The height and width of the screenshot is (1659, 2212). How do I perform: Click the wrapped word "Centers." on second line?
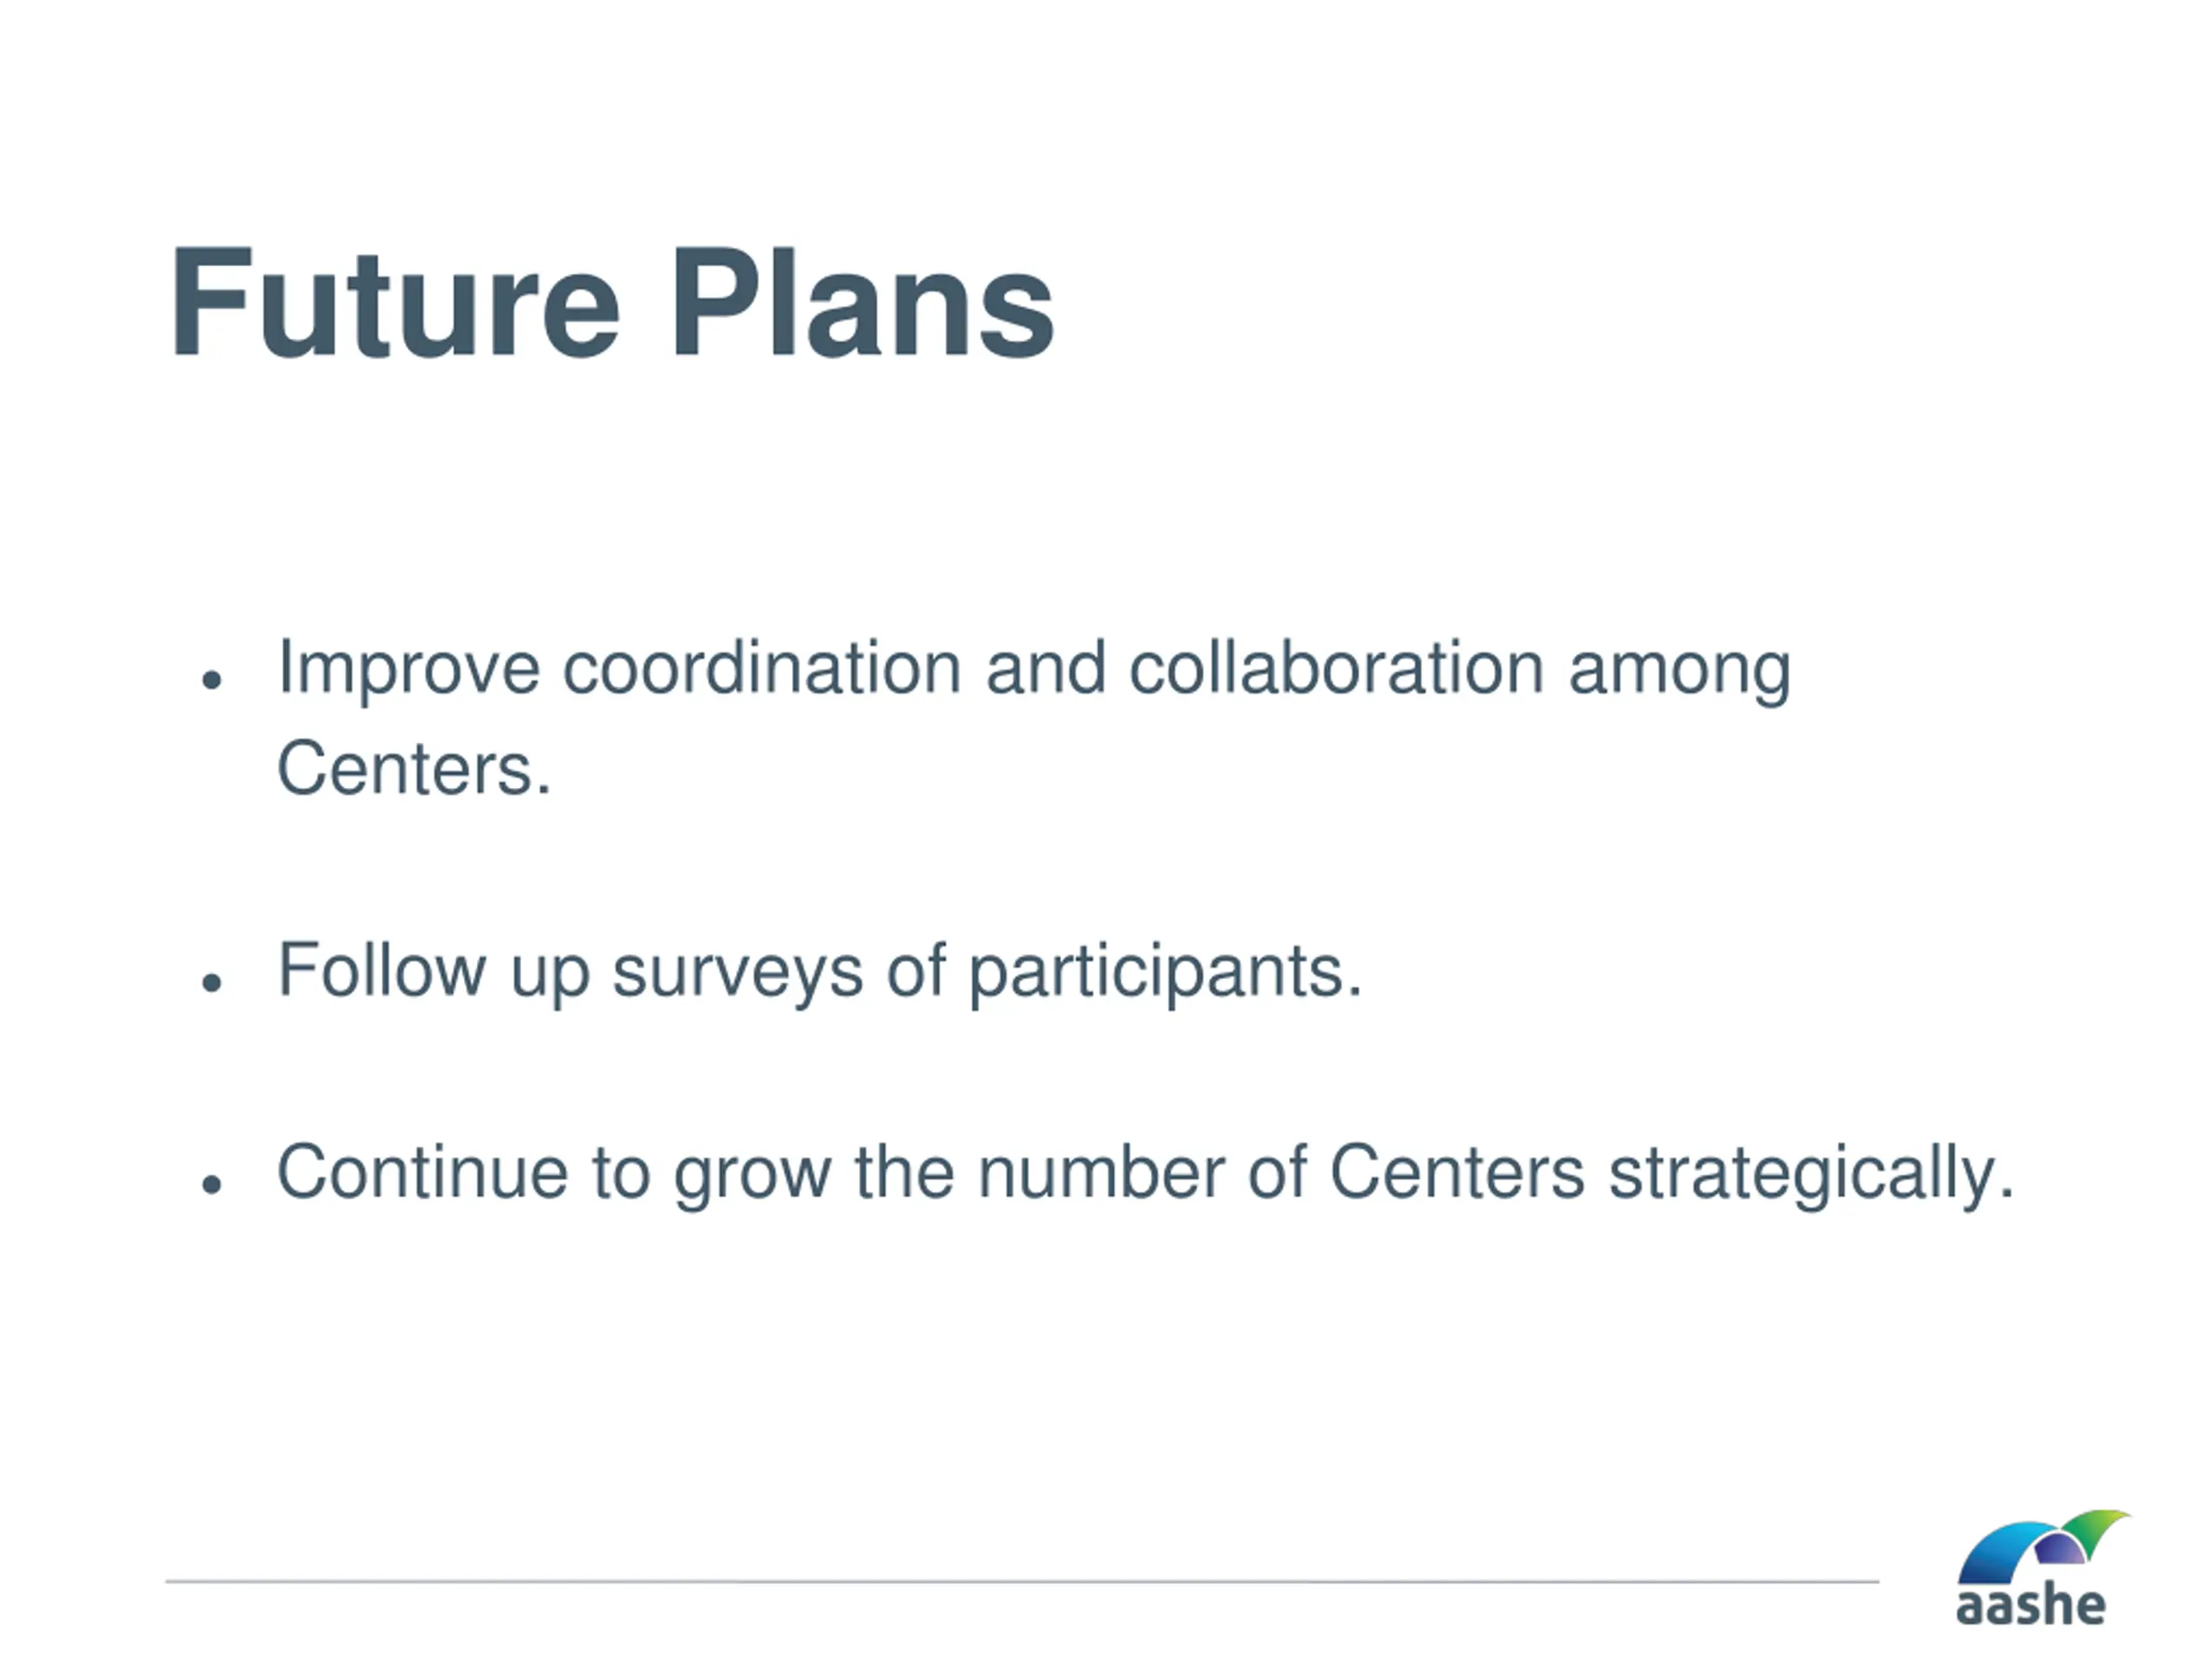point(413,769)
